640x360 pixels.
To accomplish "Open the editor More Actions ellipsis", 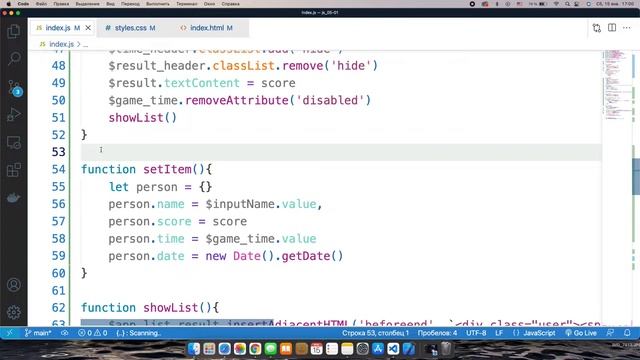I will click(627, 28).
